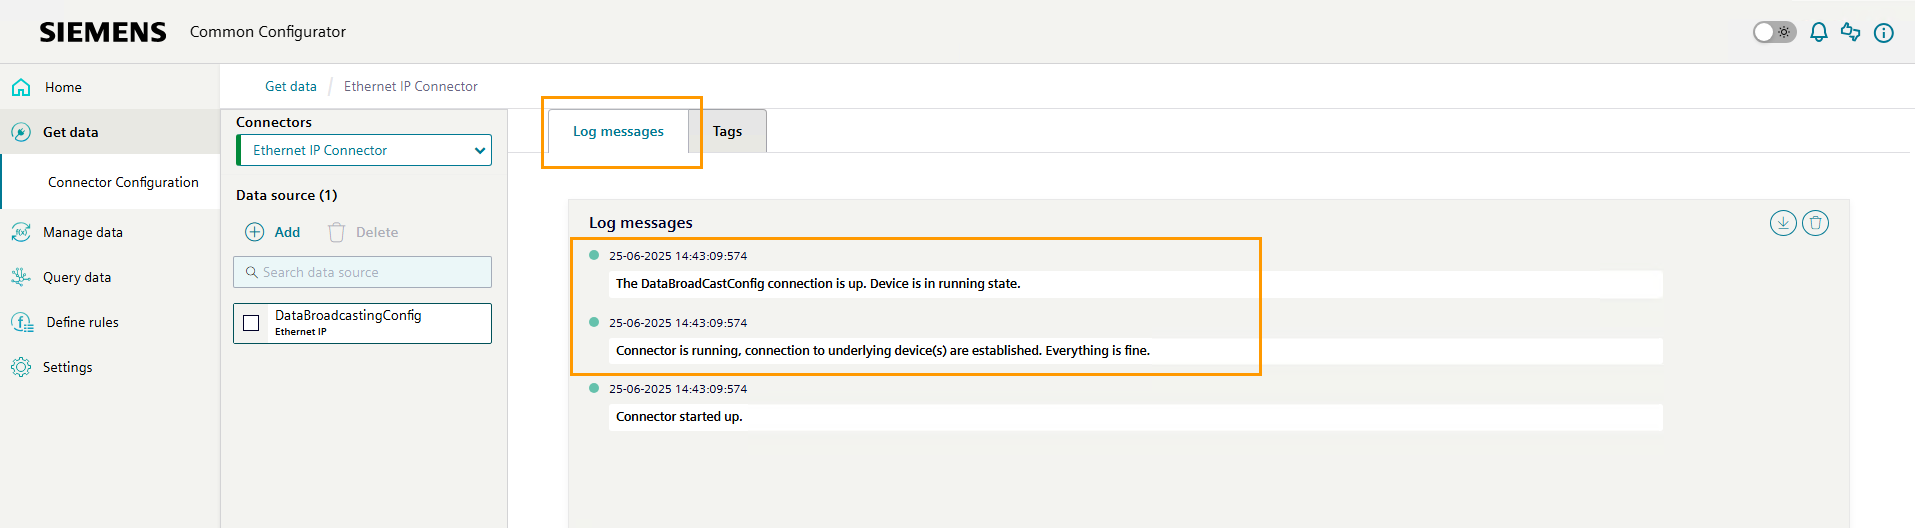The image size is (1915, 528).
Task: Click the Delete data source label
Action: 377,232
